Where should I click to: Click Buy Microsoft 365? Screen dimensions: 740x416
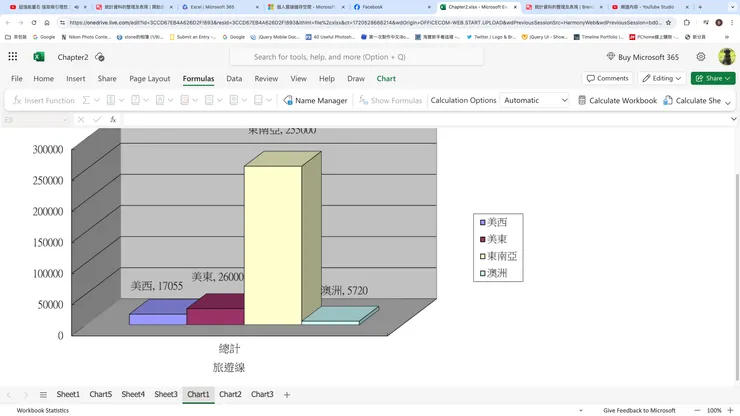coord(643,57)
